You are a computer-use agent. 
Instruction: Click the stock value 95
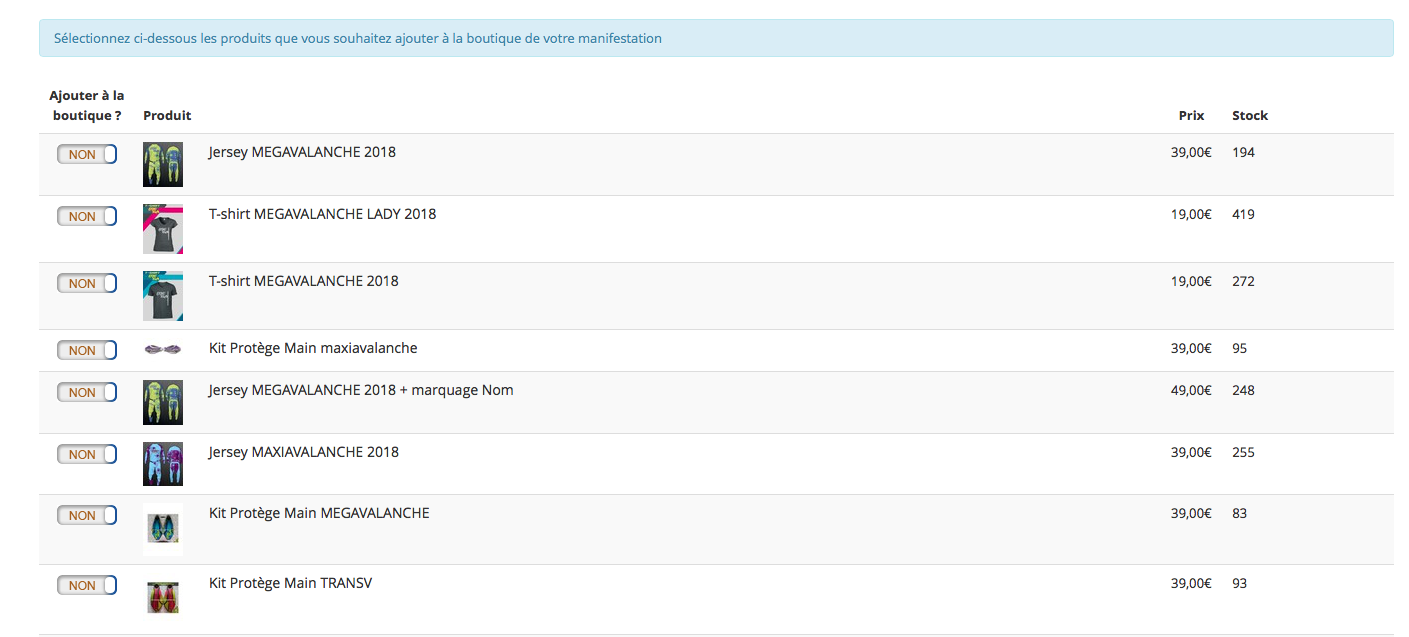(x=1240, y=348)
